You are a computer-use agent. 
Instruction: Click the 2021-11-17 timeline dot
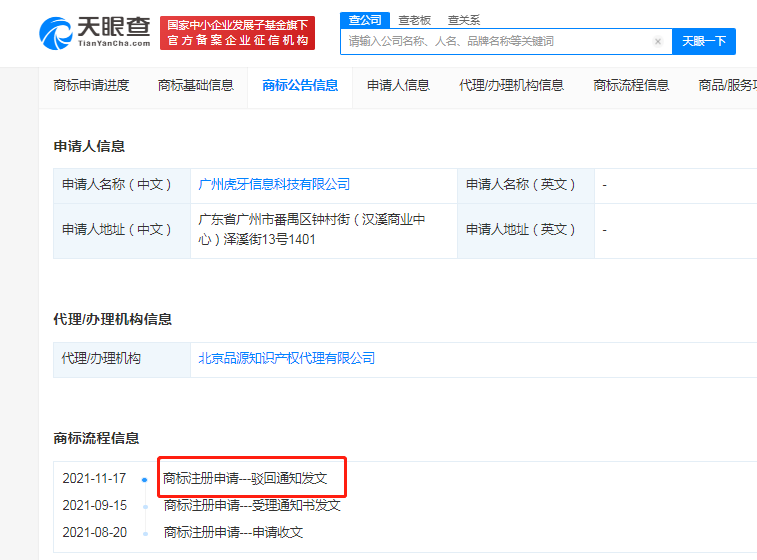144,480
